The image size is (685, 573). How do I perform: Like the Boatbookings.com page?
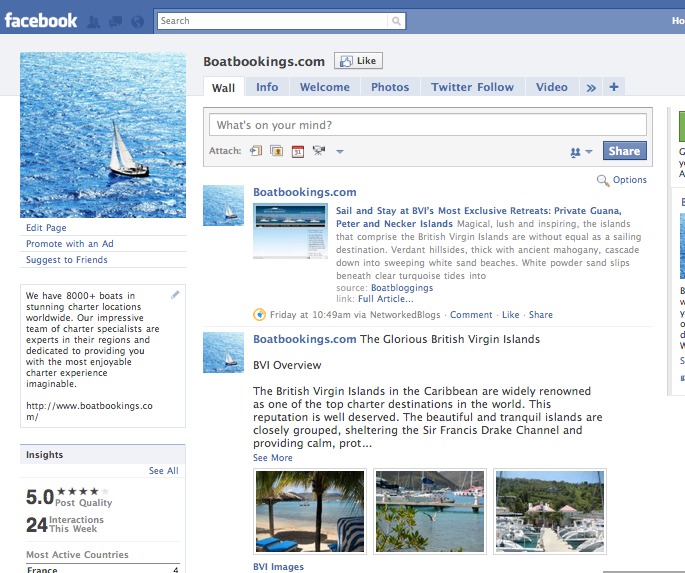click(x=358, y=61)
